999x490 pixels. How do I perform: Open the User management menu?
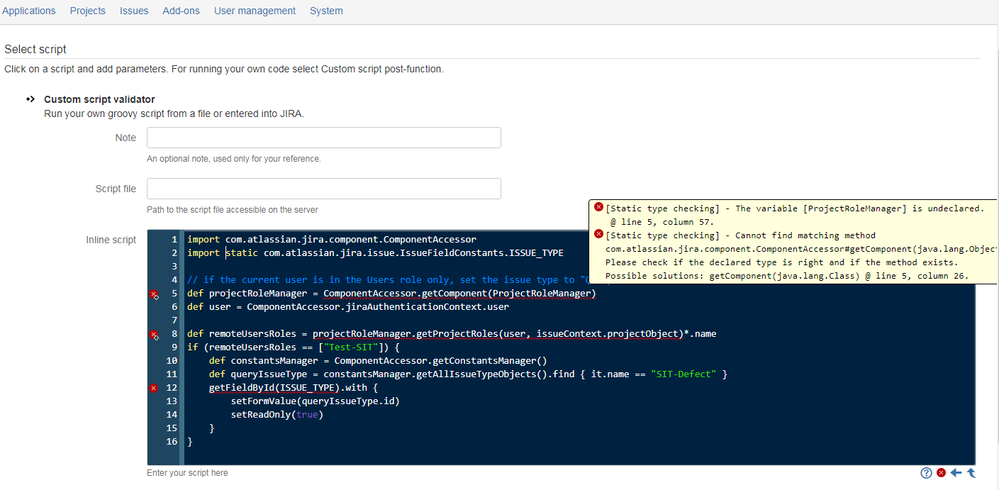coord(255,11)
